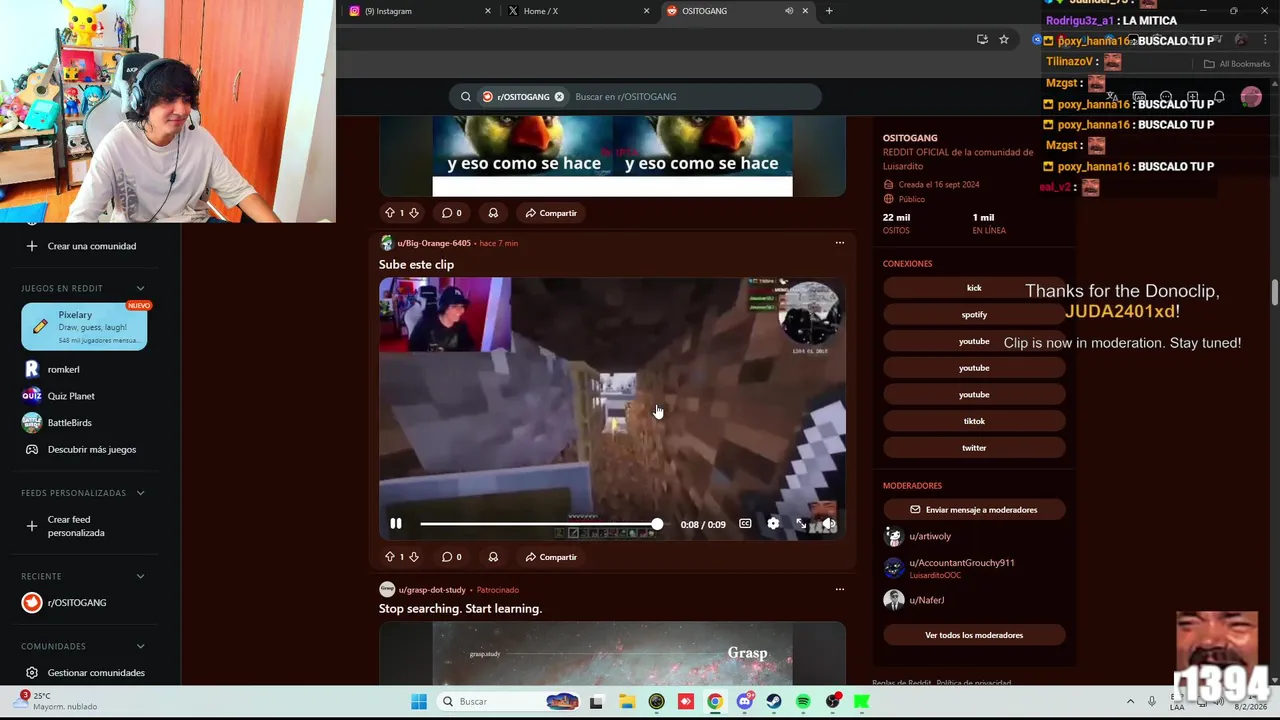The width and height of the screenshot is (1280, 720).
Task: Open moderator u/NaferJ profile
Action: [x=926, y=600]
